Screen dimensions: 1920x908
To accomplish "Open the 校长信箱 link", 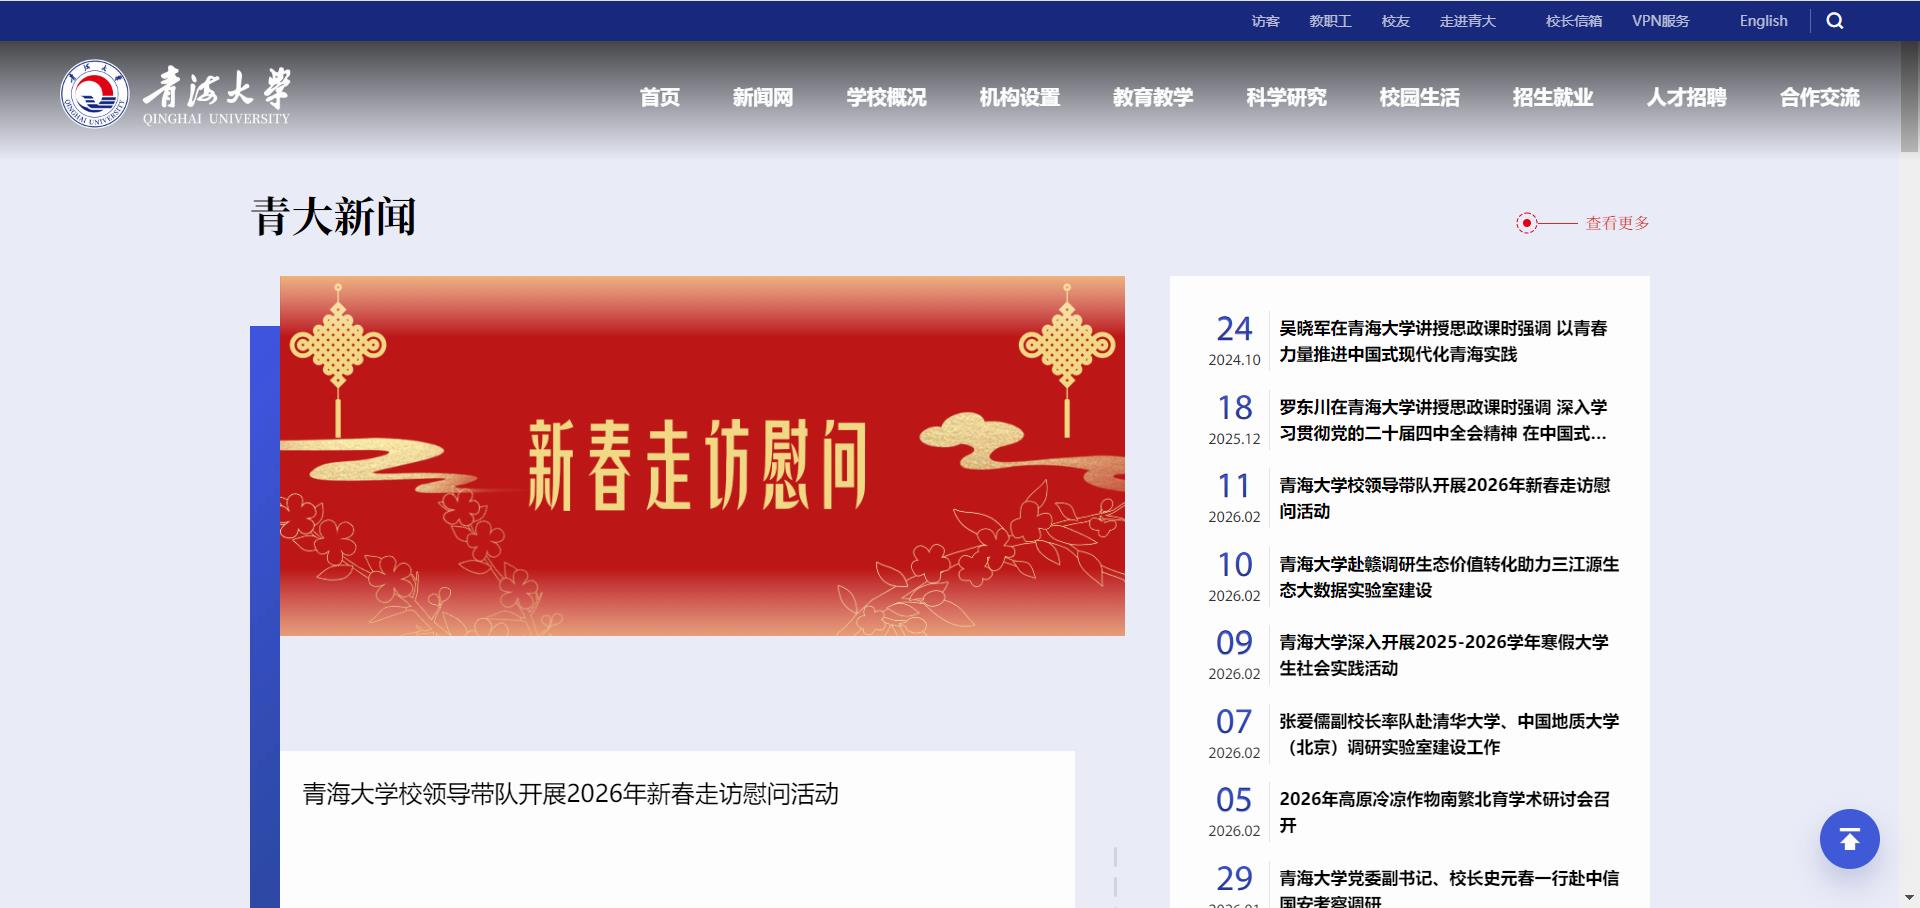I will coord(1574,19).
